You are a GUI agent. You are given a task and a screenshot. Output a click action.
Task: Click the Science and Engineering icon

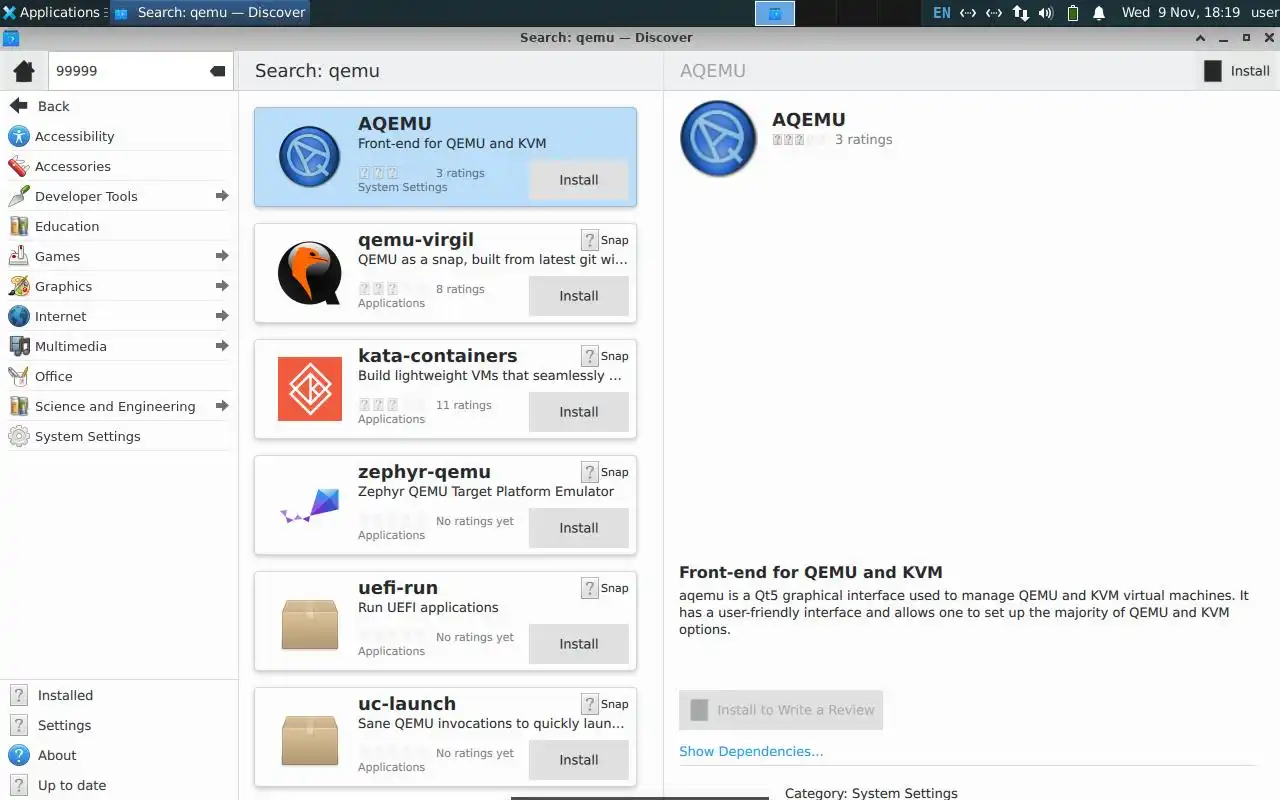[x=18, y=406]
